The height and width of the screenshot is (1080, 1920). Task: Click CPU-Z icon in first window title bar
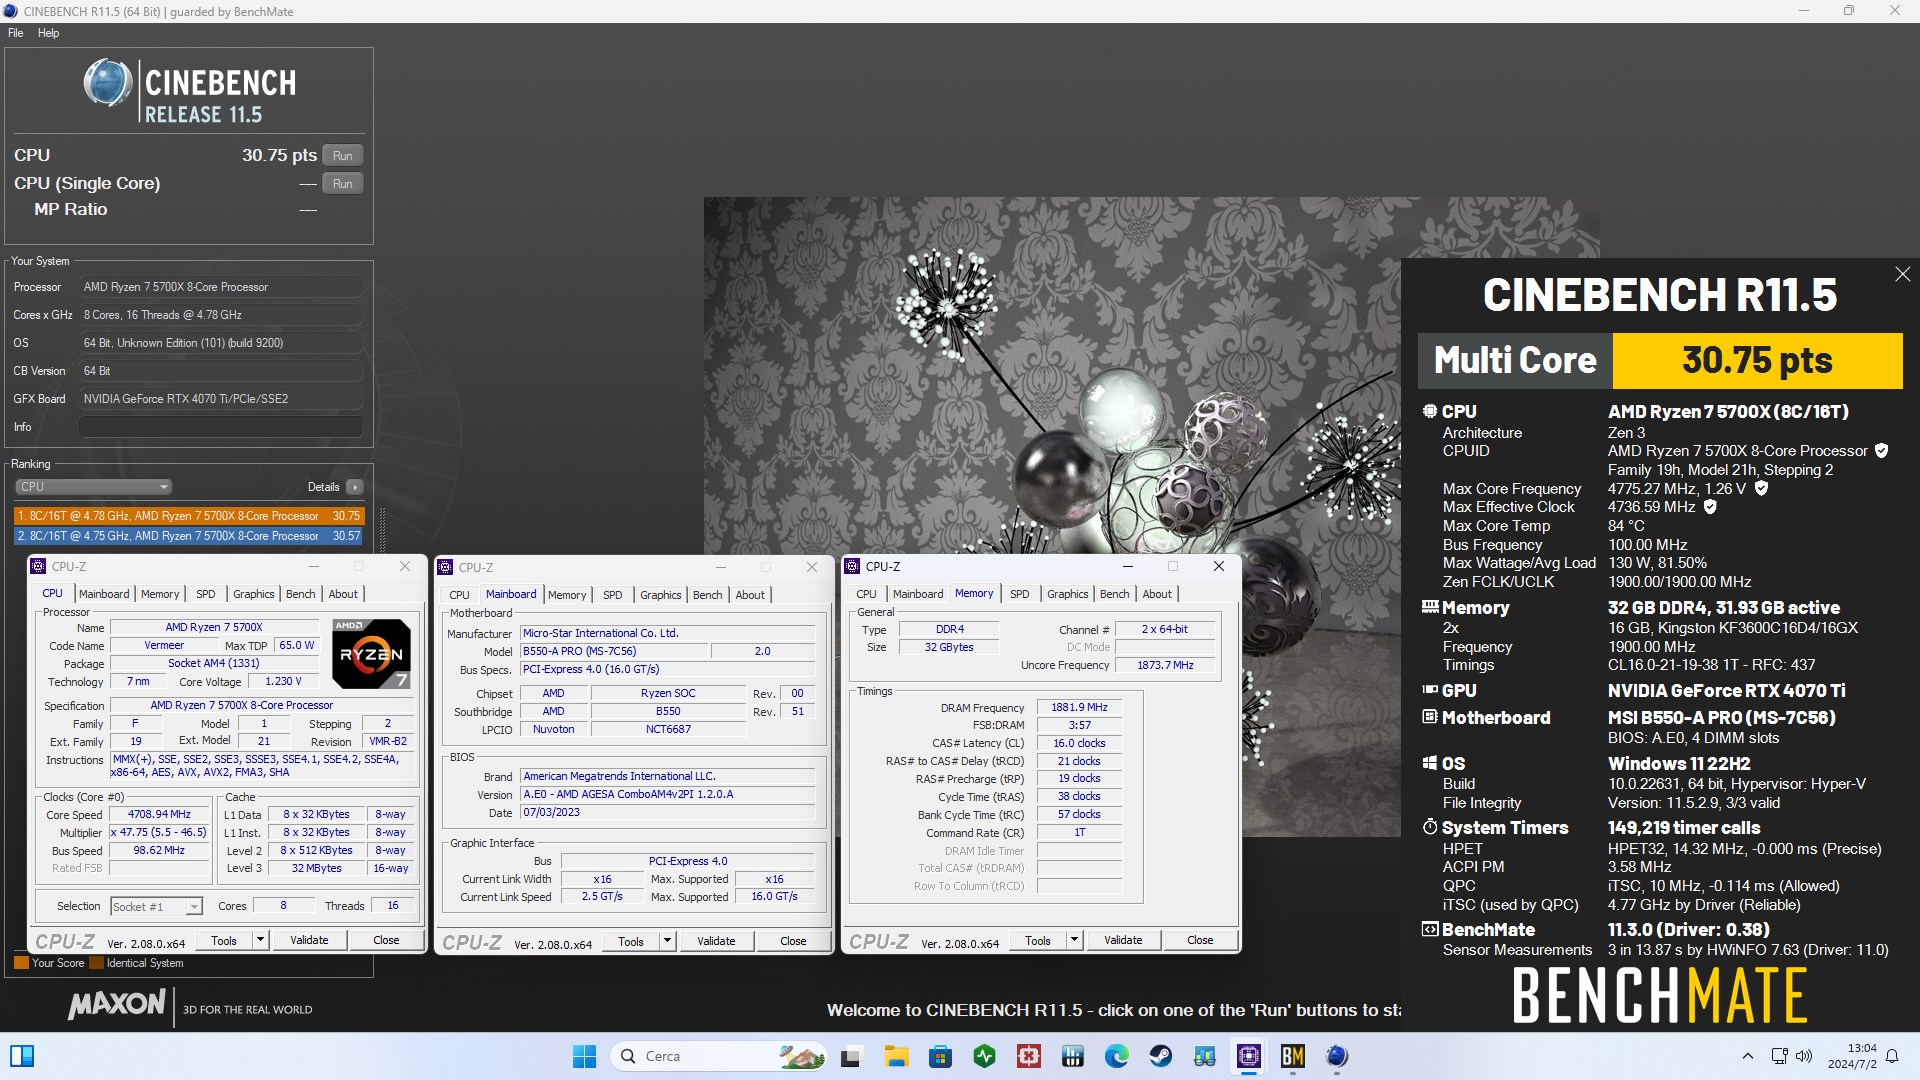click(x=39, y=566)
